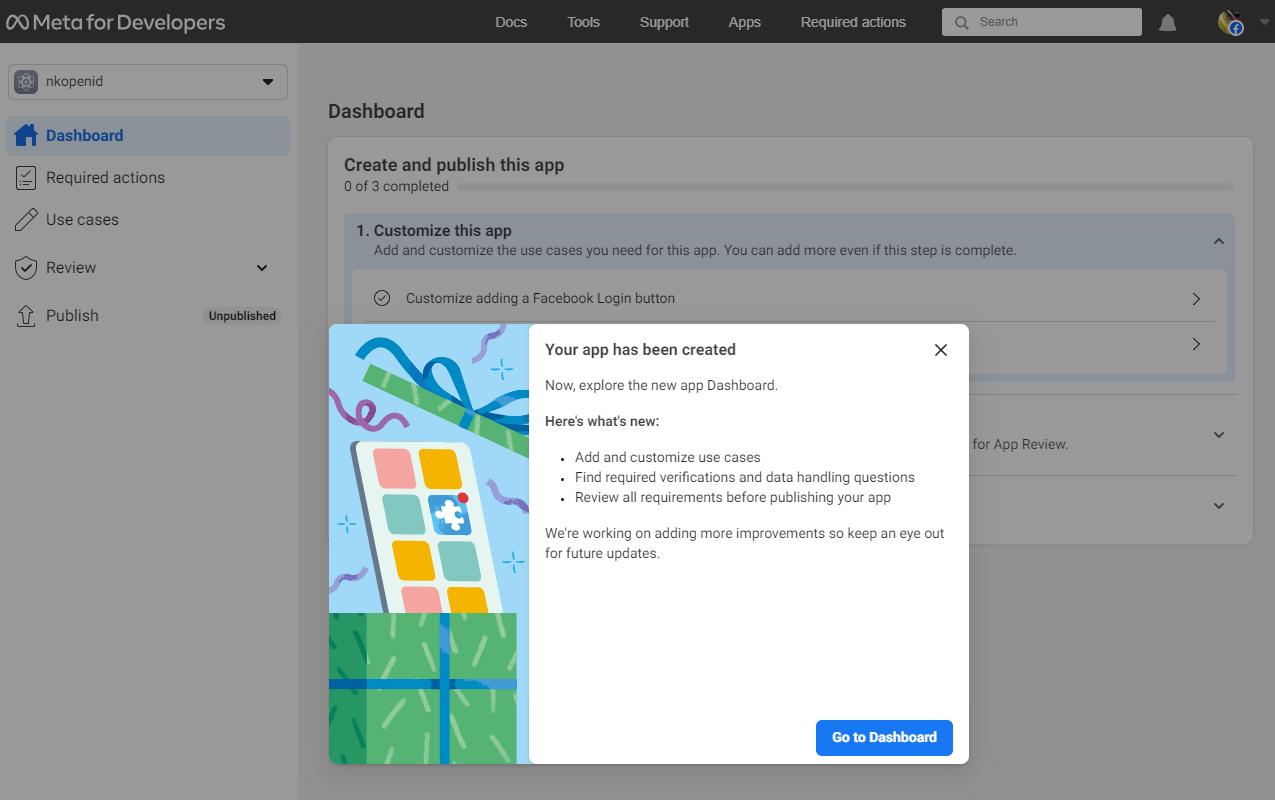Open the Docs menu
The height and width of the screenshot is (800, 1275).
(511, 22)
